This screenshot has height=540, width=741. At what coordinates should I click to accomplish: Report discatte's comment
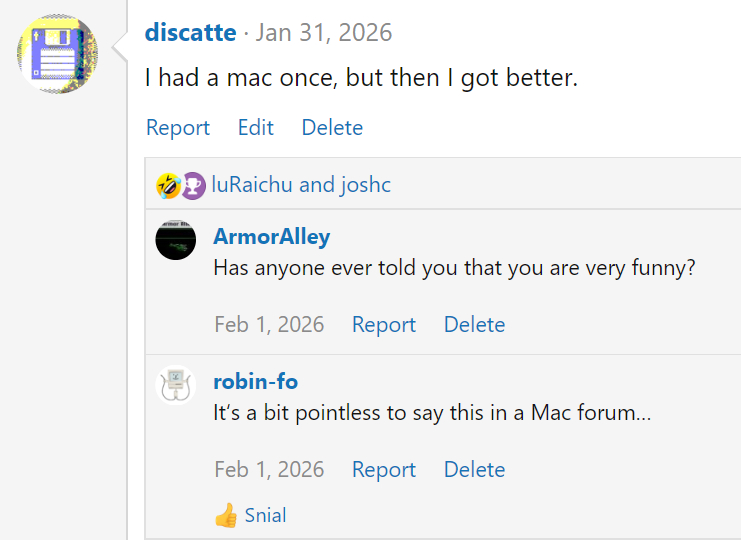pos(178,128)
